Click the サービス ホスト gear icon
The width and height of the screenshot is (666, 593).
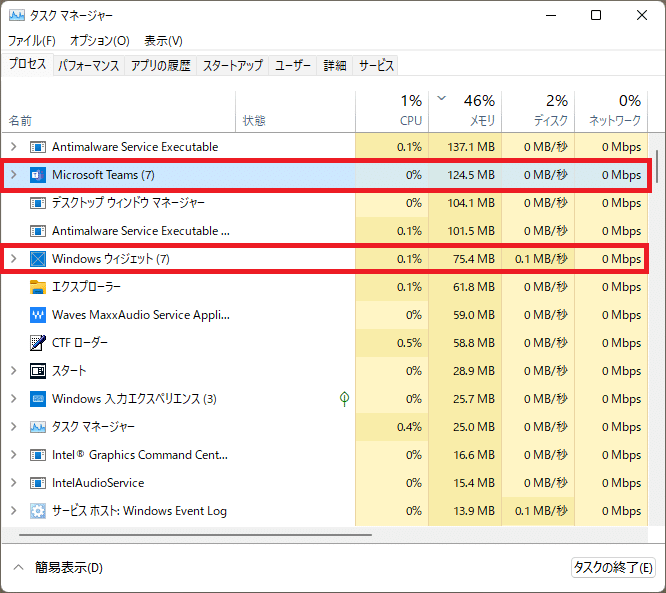coord(38,511)
